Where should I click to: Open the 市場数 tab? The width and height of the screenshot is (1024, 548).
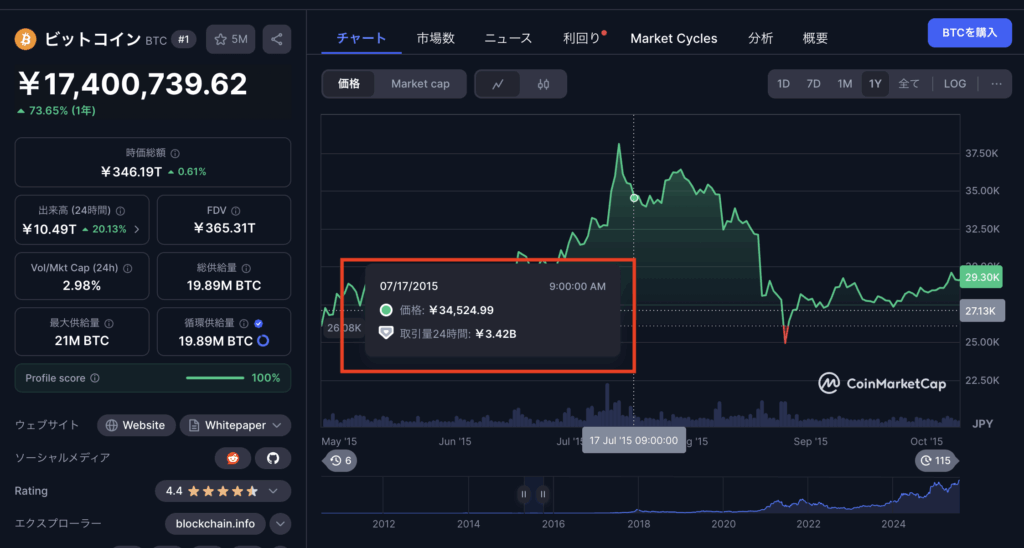(x=436, y=39)
